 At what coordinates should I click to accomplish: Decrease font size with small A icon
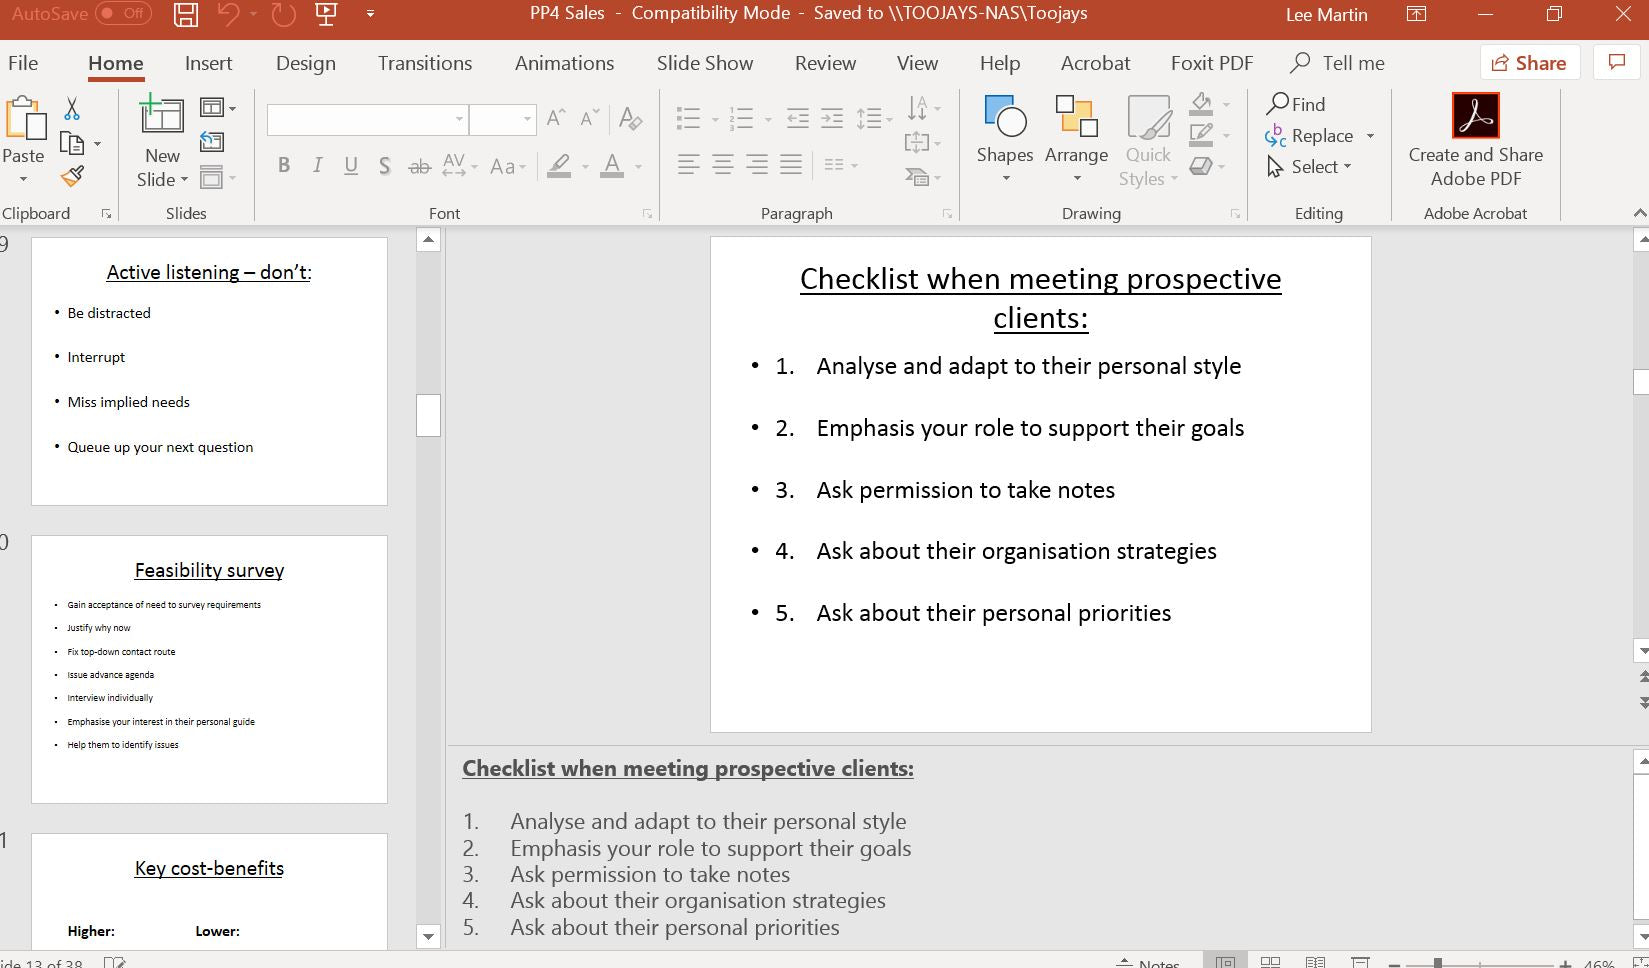pyautogui.click(x=590, y=119)
